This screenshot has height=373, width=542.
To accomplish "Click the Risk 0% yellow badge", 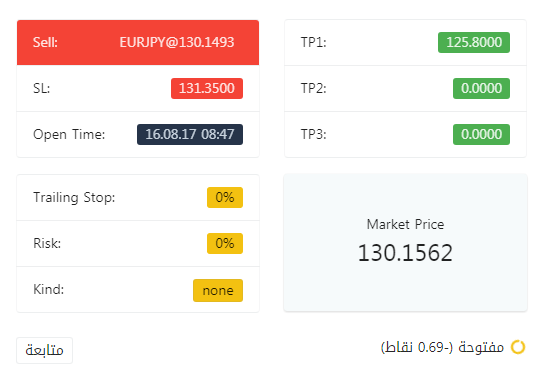I will [x=225, y=243].
